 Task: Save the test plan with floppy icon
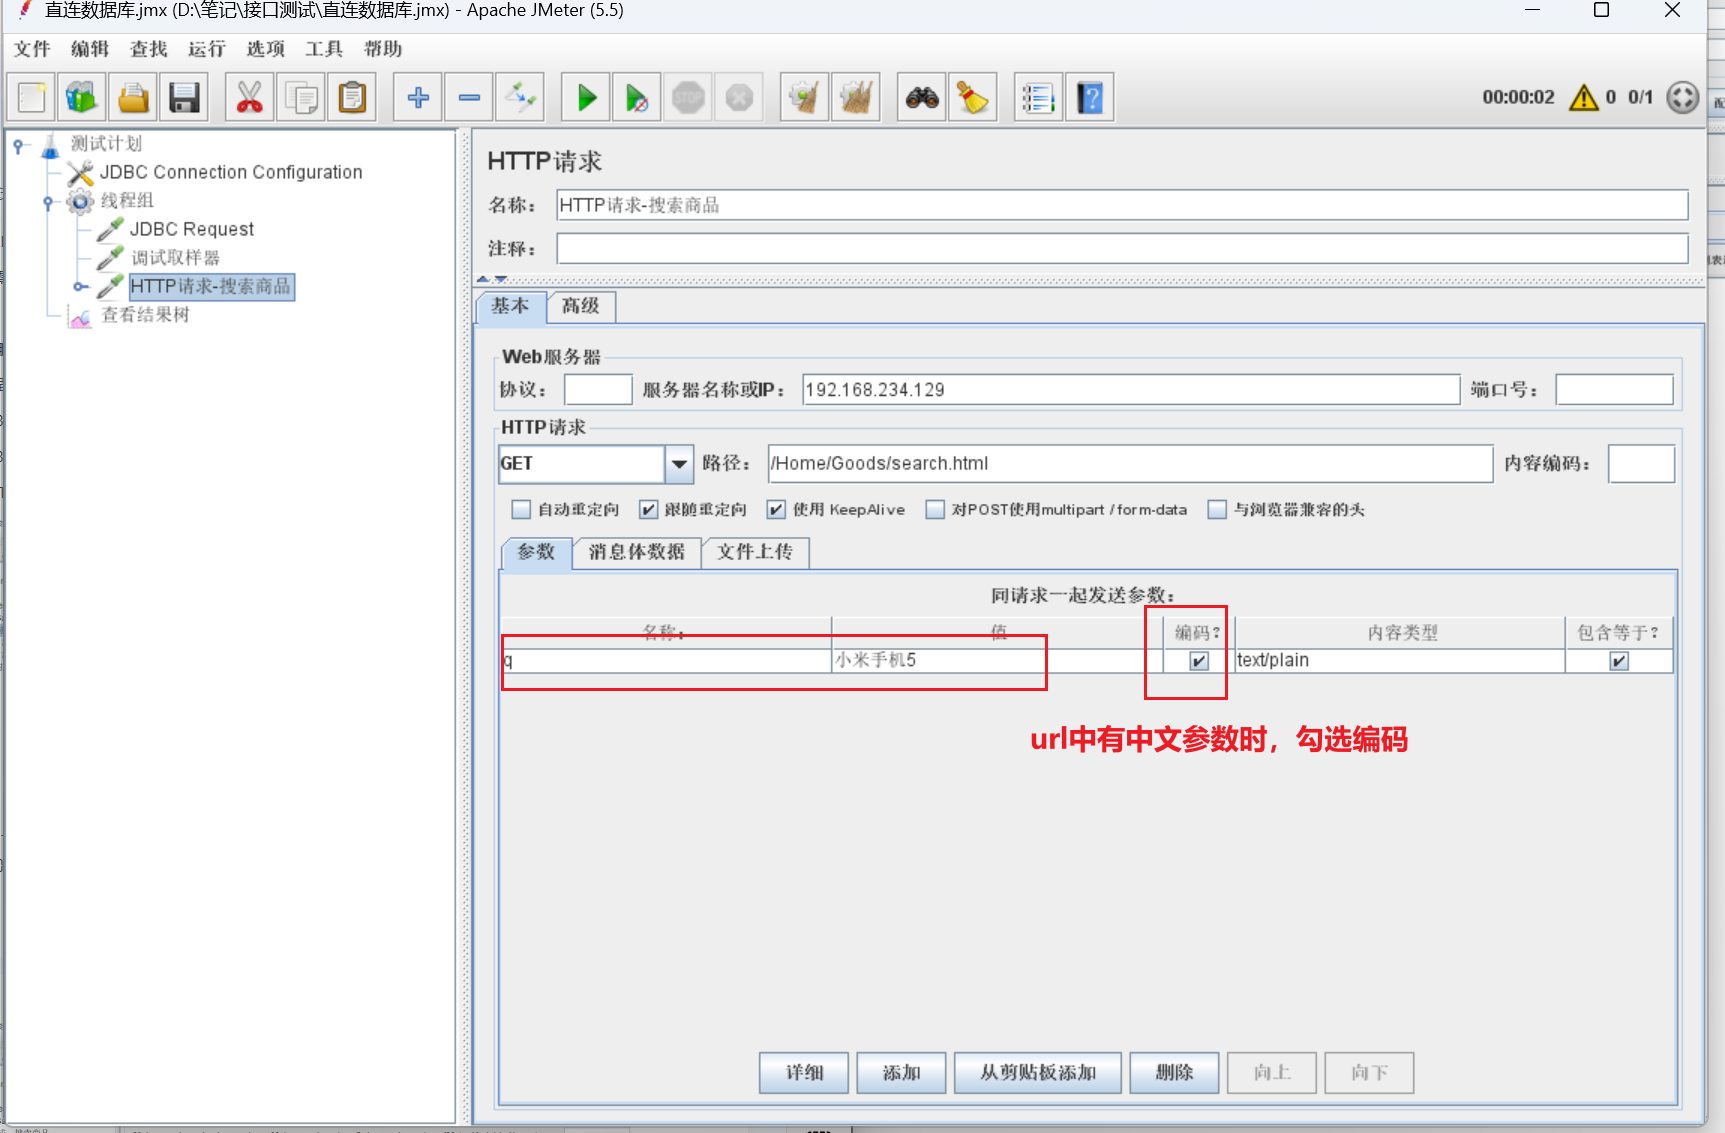184,97
